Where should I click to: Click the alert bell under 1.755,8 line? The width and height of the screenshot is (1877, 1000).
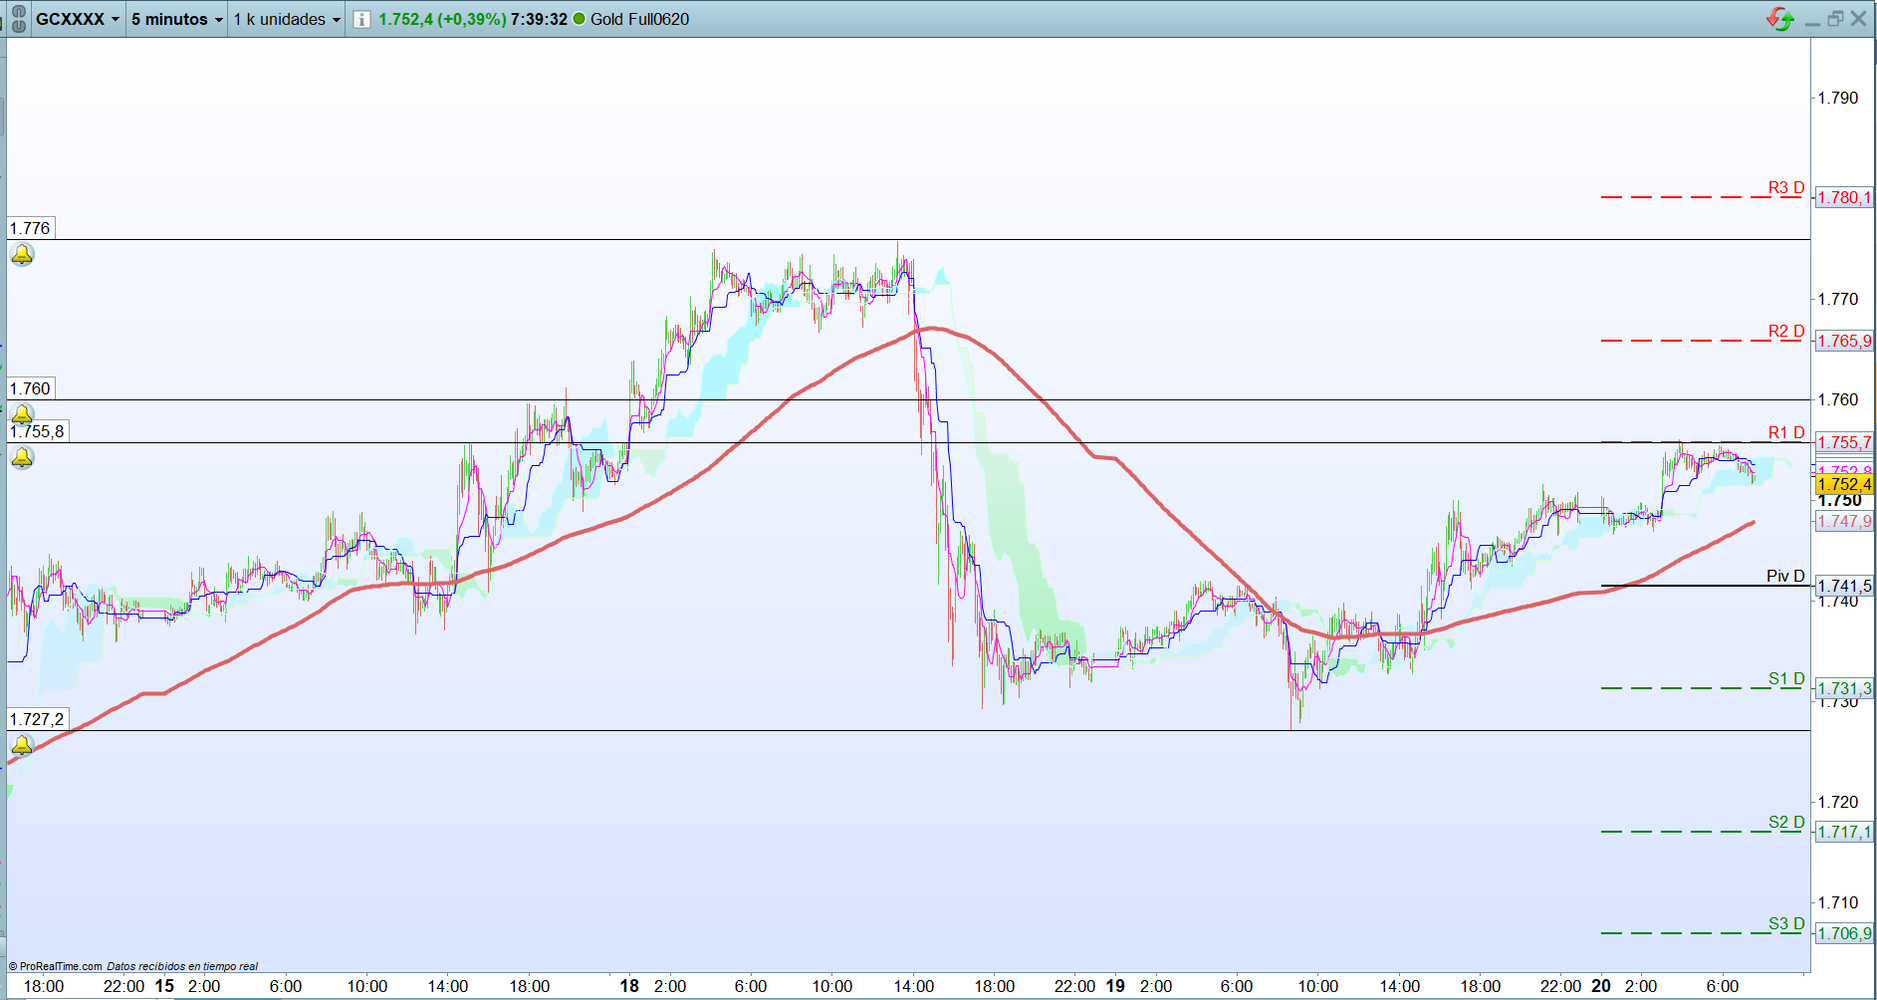pos(22,458)
